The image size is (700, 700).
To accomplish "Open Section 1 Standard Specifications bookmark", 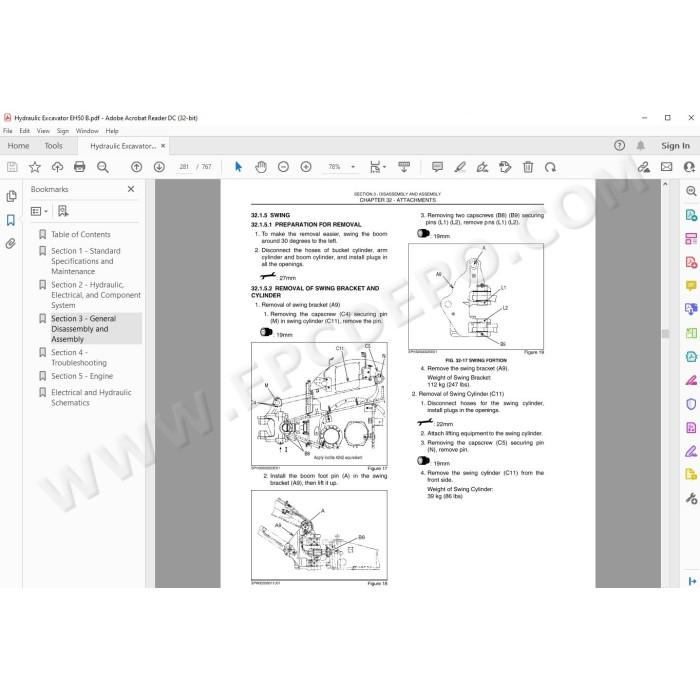I will (86, 261).
